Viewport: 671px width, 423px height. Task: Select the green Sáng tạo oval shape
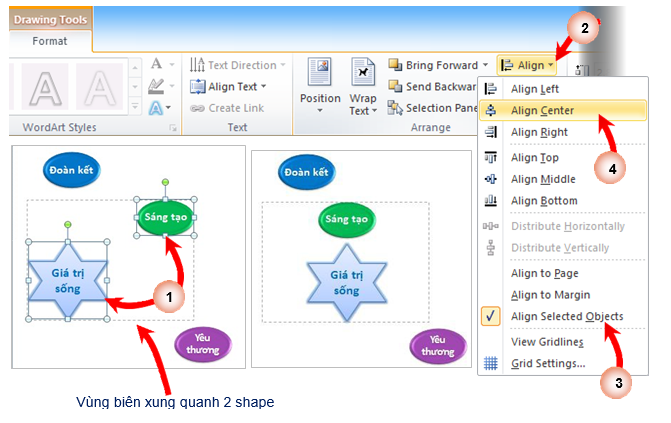click(x=163, y=217)
